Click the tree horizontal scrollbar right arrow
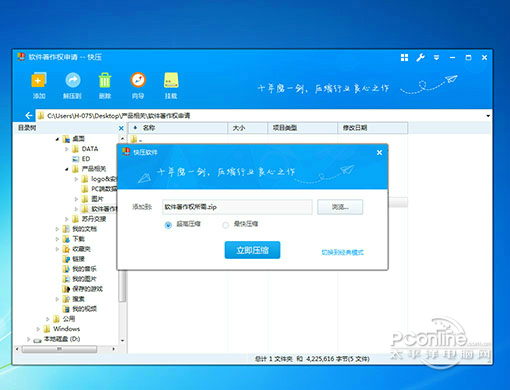Image resolution: width=510 pixels, height=390 pixels. (x=114, y=349)
